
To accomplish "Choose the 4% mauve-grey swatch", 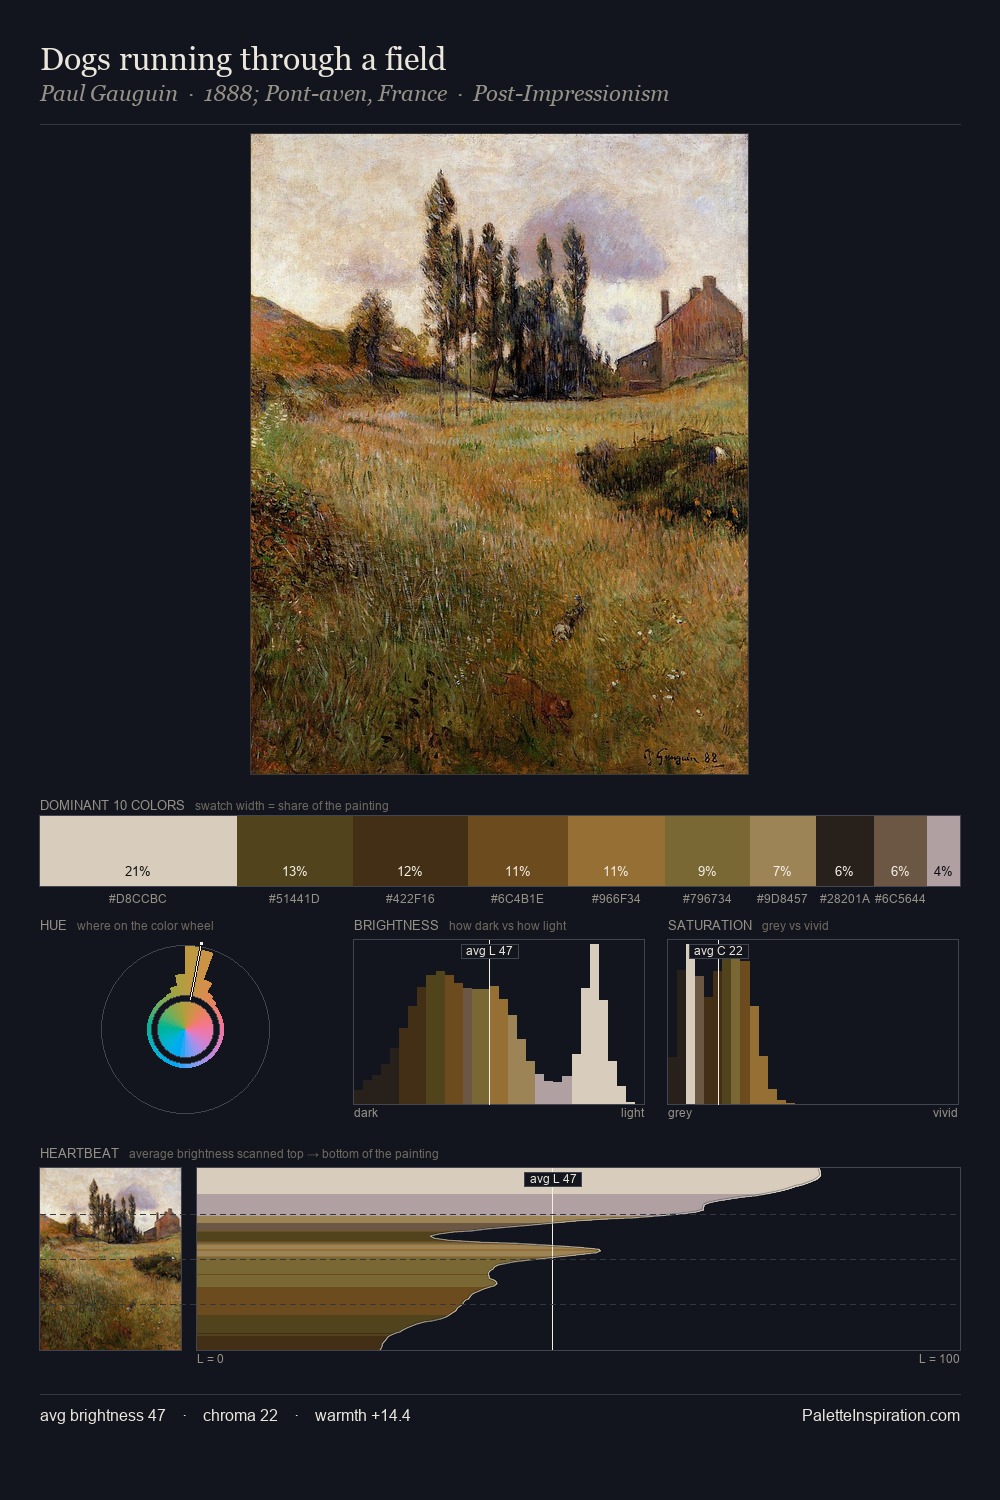I will (x=943, y=851).
